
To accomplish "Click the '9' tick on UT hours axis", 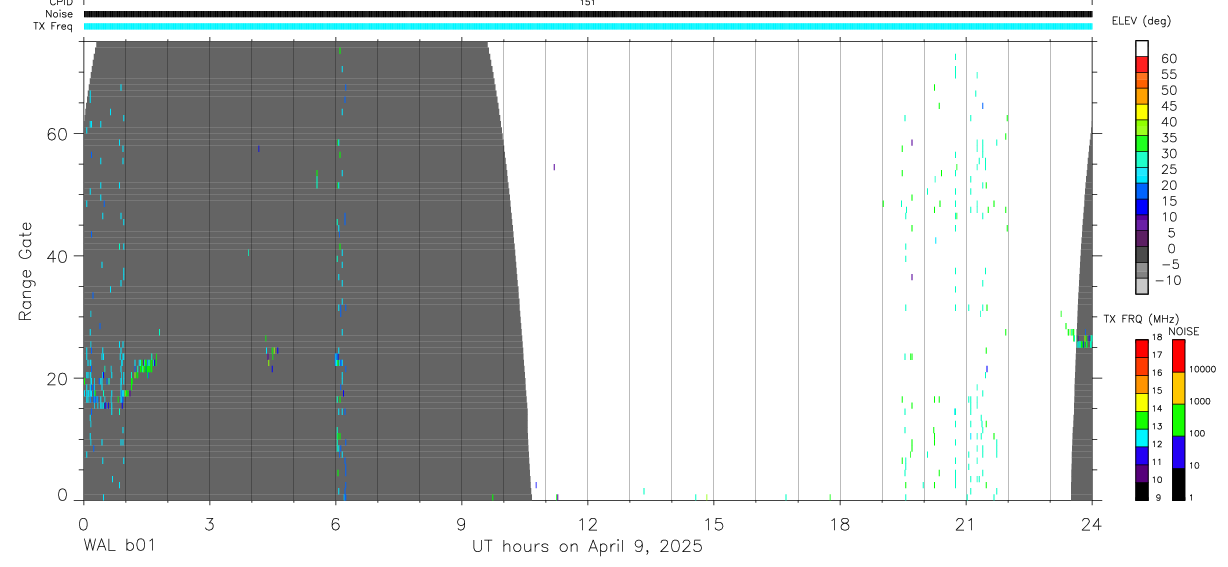I will point(461,523).
